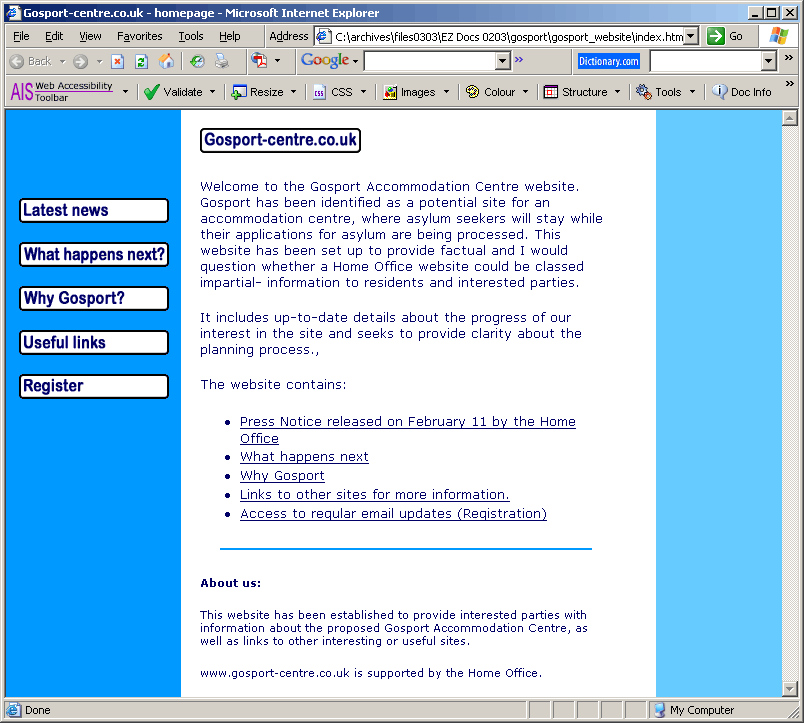
Task: Click the Print icon in toolbar
Action: [222, 62]
